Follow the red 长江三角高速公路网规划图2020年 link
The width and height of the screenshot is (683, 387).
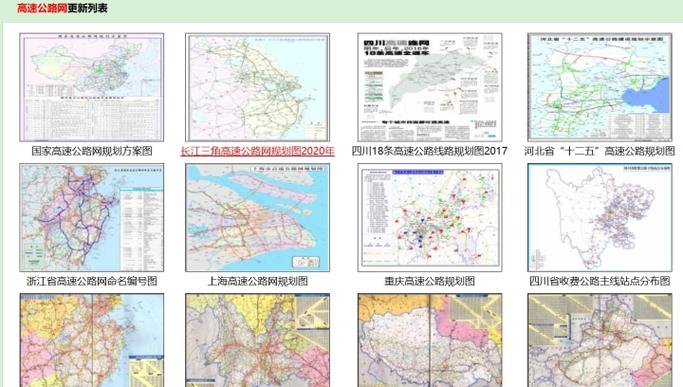(x=257, y=151)
